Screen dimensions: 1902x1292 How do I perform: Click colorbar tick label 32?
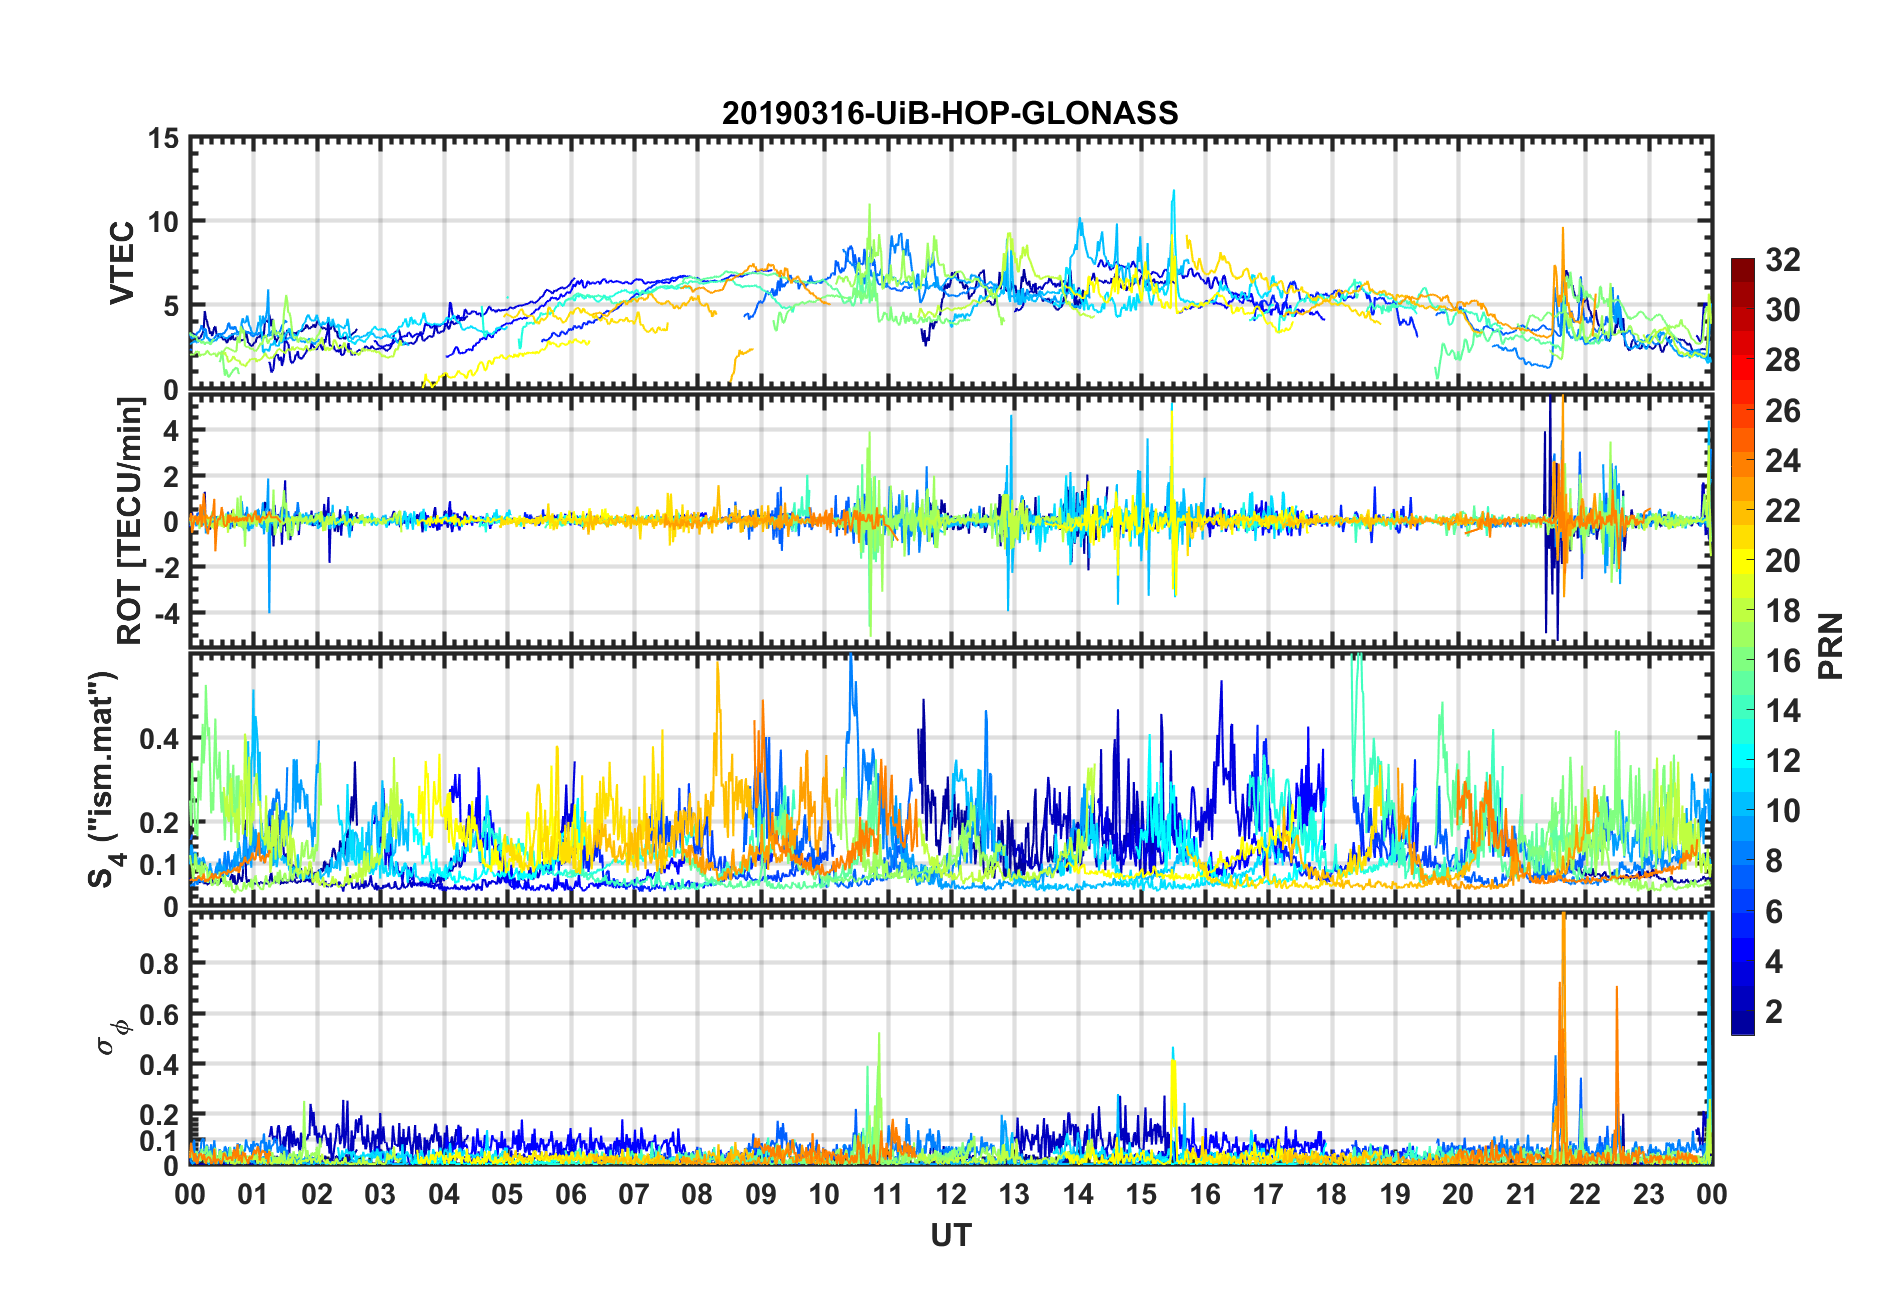[x=1782, y=260]
